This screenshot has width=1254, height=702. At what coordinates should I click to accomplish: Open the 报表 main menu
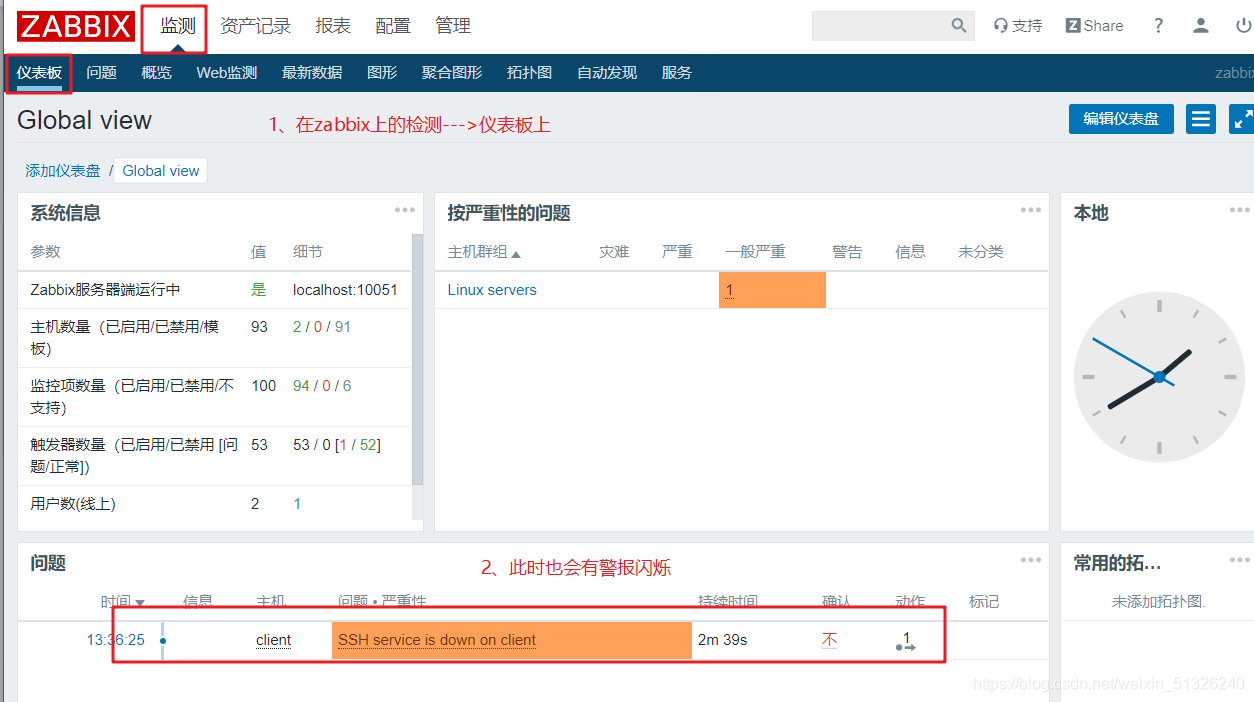pos(333,26)
